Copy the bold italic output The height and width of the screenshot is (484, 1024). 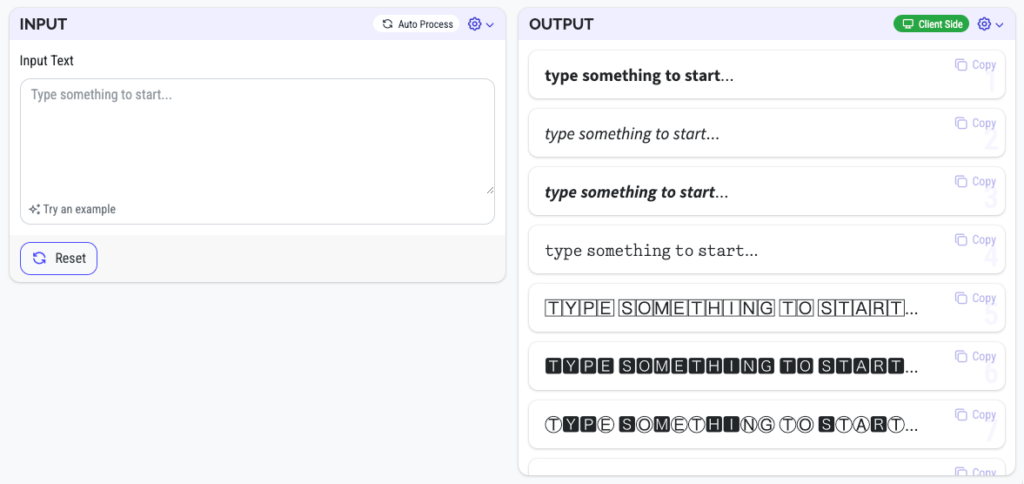tap(975, 181)
